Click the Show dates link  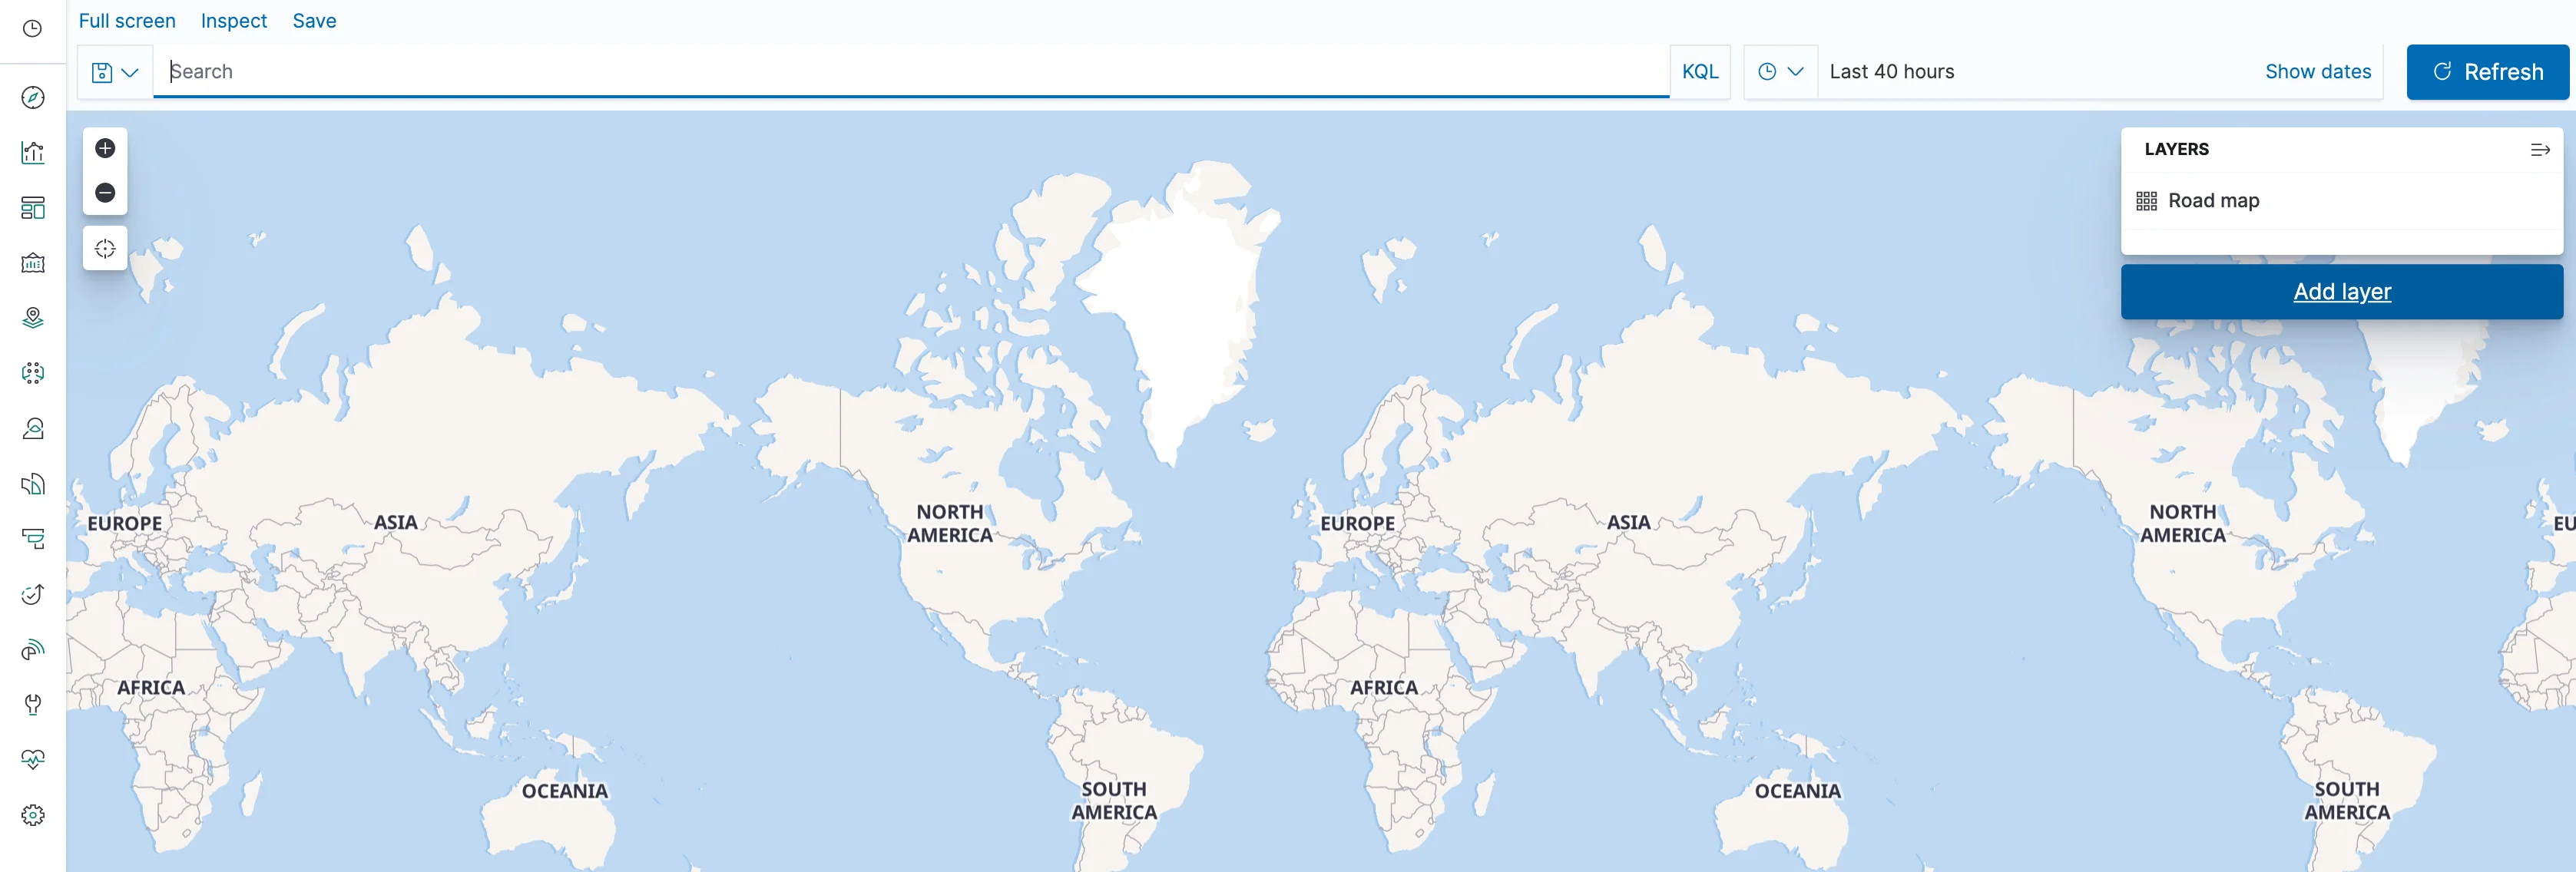pos(2317,72)
